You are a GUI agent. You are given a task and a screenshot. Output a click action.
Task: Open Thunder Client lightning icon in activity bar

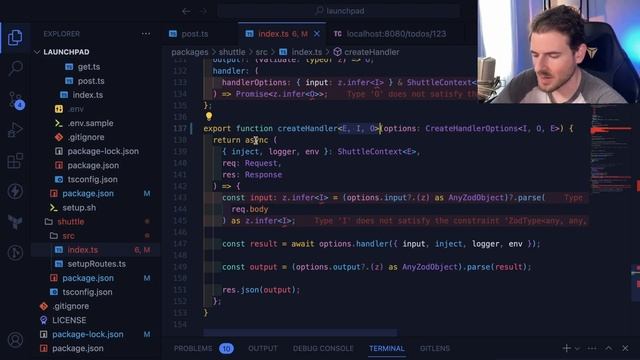pyautogui.click(x=15, y=191)
